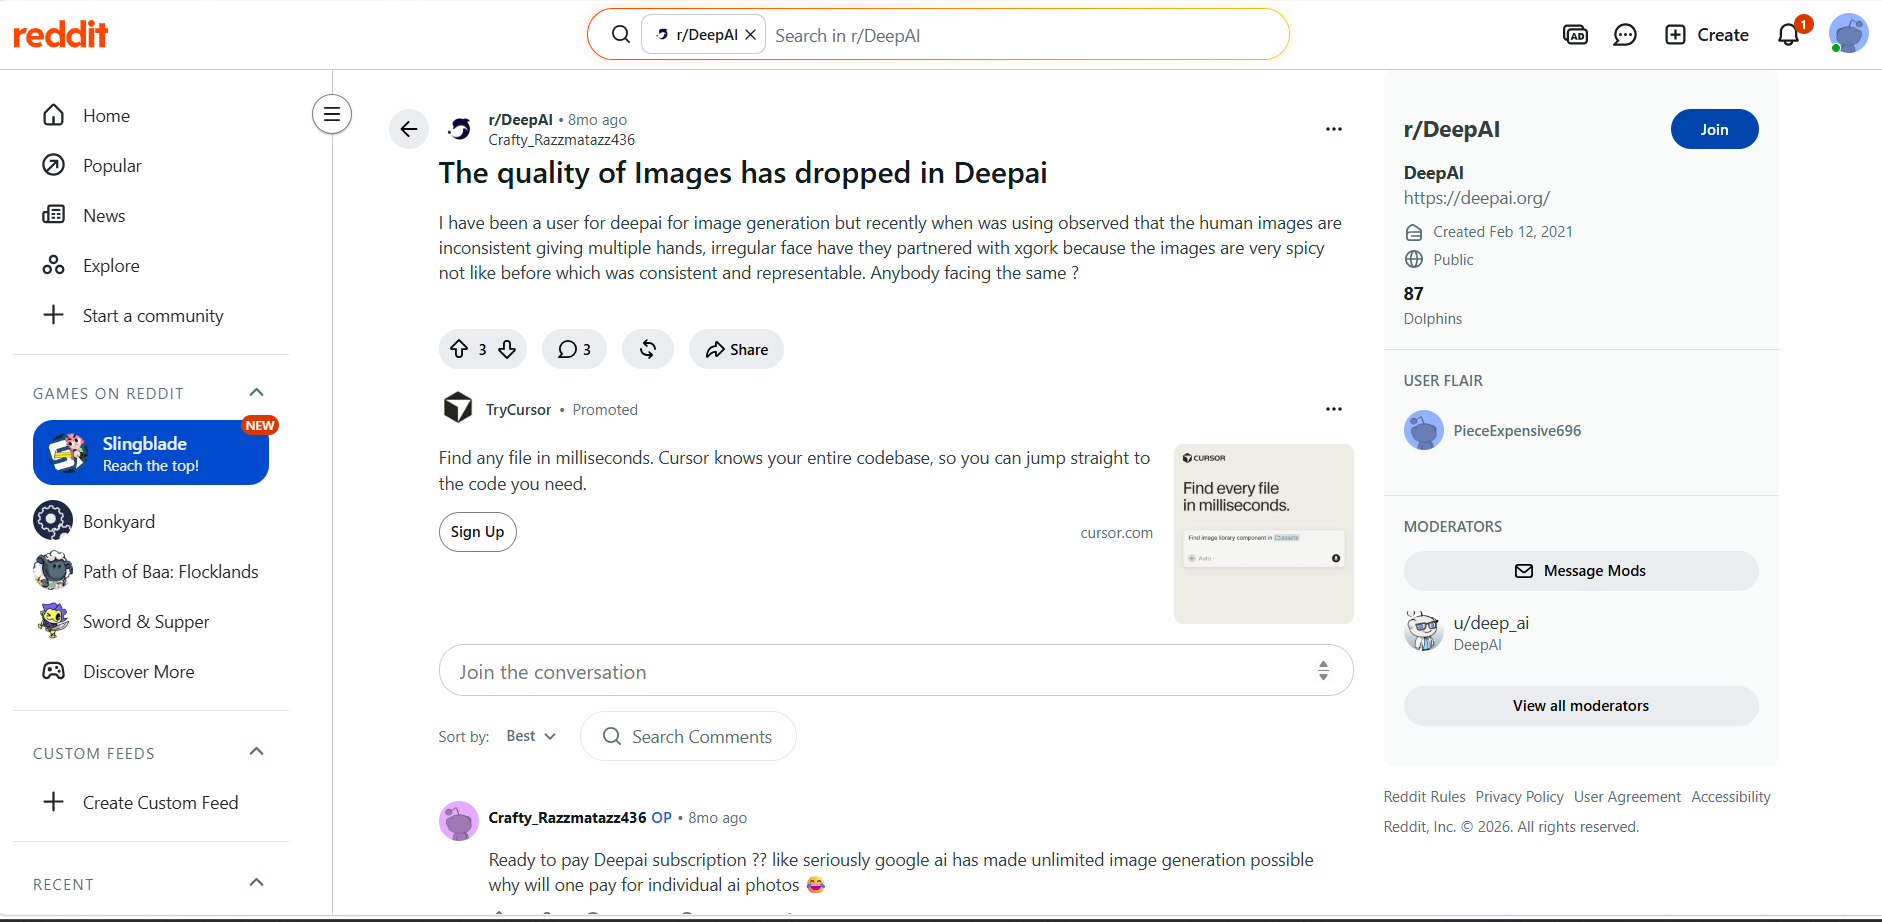Image resolution: width=1882 pixels, height=922 pixels.
Task: Open the Explore page
Action: tap(151, 266)
